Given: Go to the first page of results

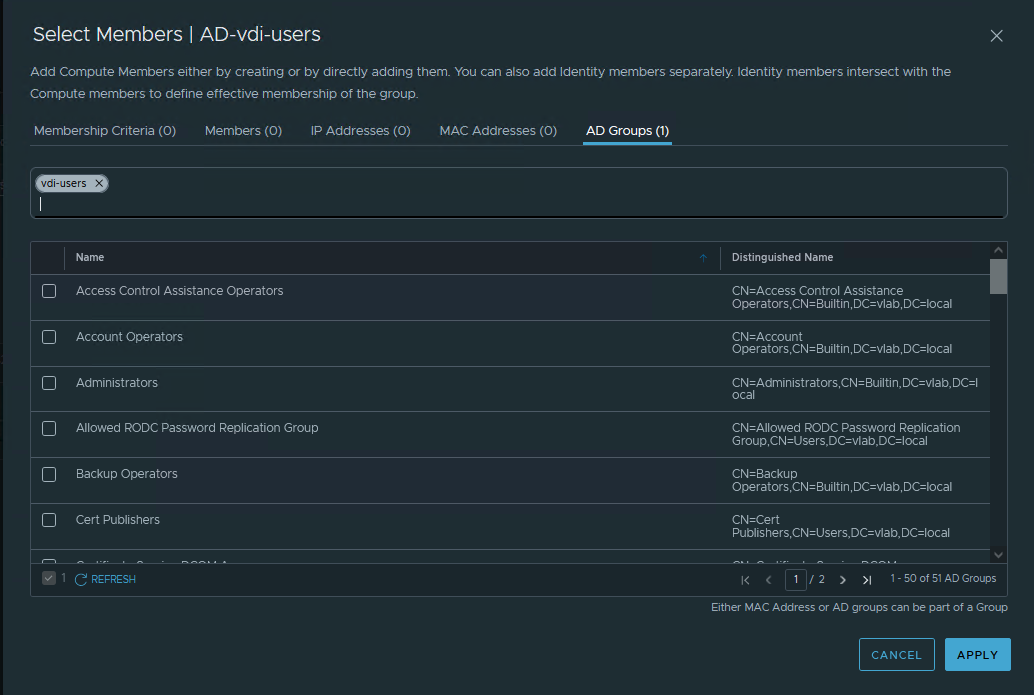Looking at the screenshot, I should click(x=745, y=579).
